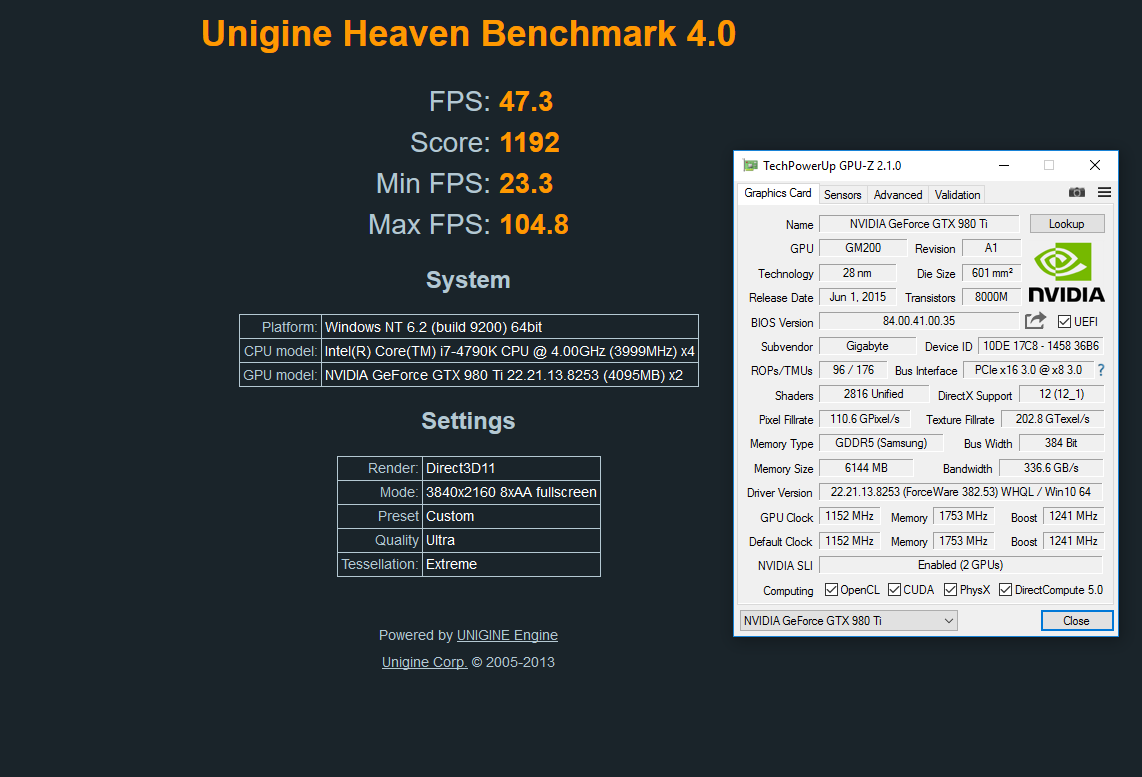Click the ROPs/TMUs field 96 / 176
Screen dimensions: 1142x777
coord(853,370)
